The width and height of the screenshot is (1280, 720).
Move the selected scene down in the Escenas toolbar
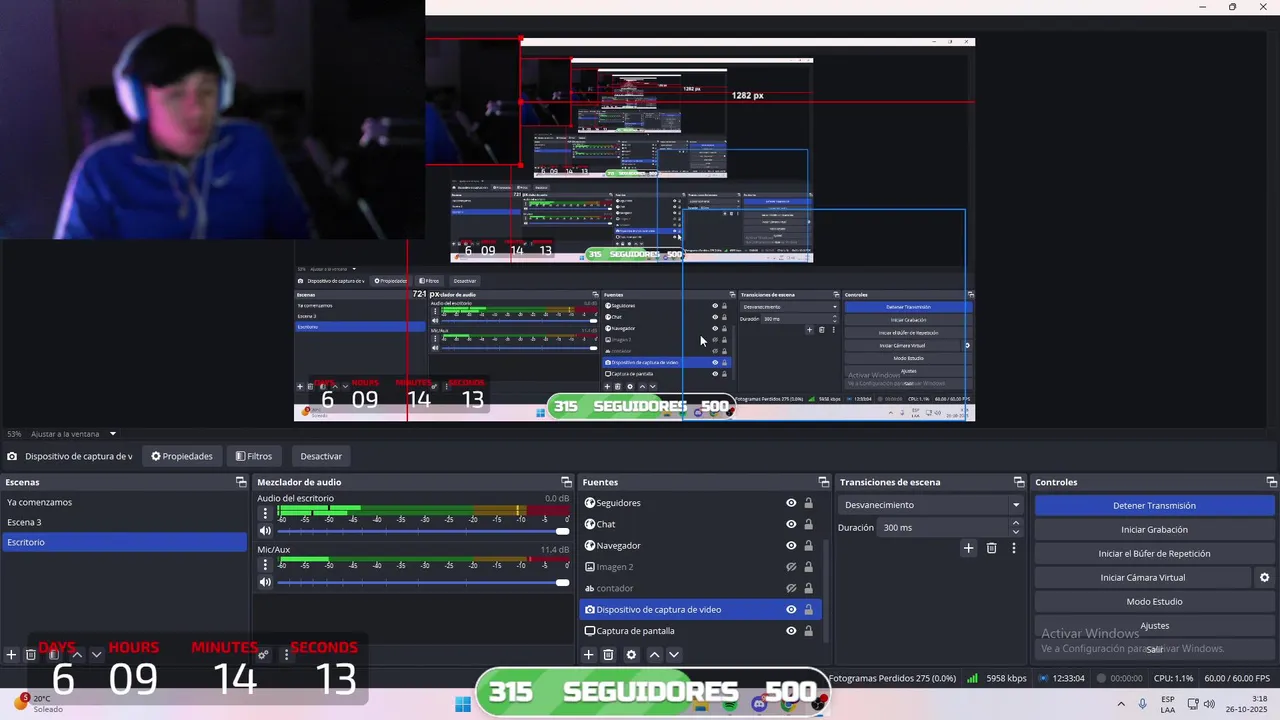coord(96,655)
